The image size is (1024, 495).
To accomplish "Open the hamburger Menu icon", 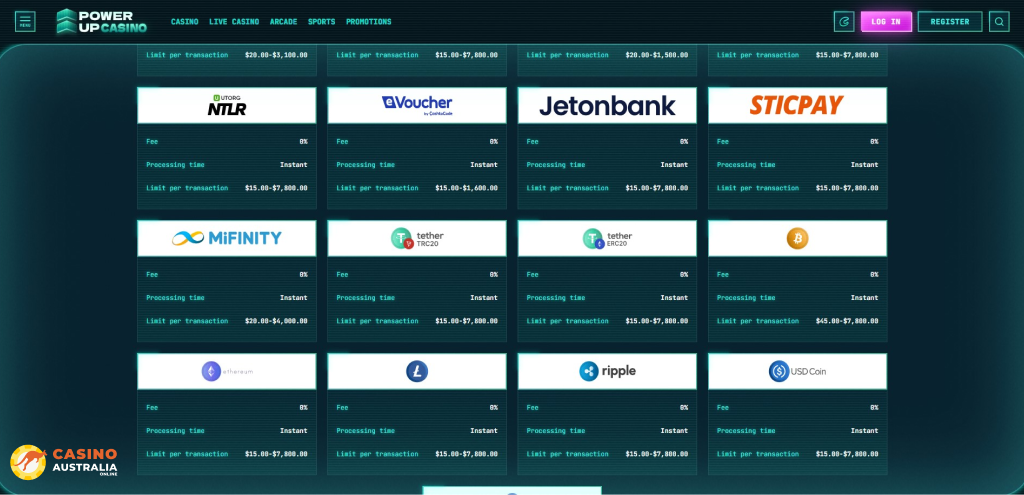I will click(25, 22).
